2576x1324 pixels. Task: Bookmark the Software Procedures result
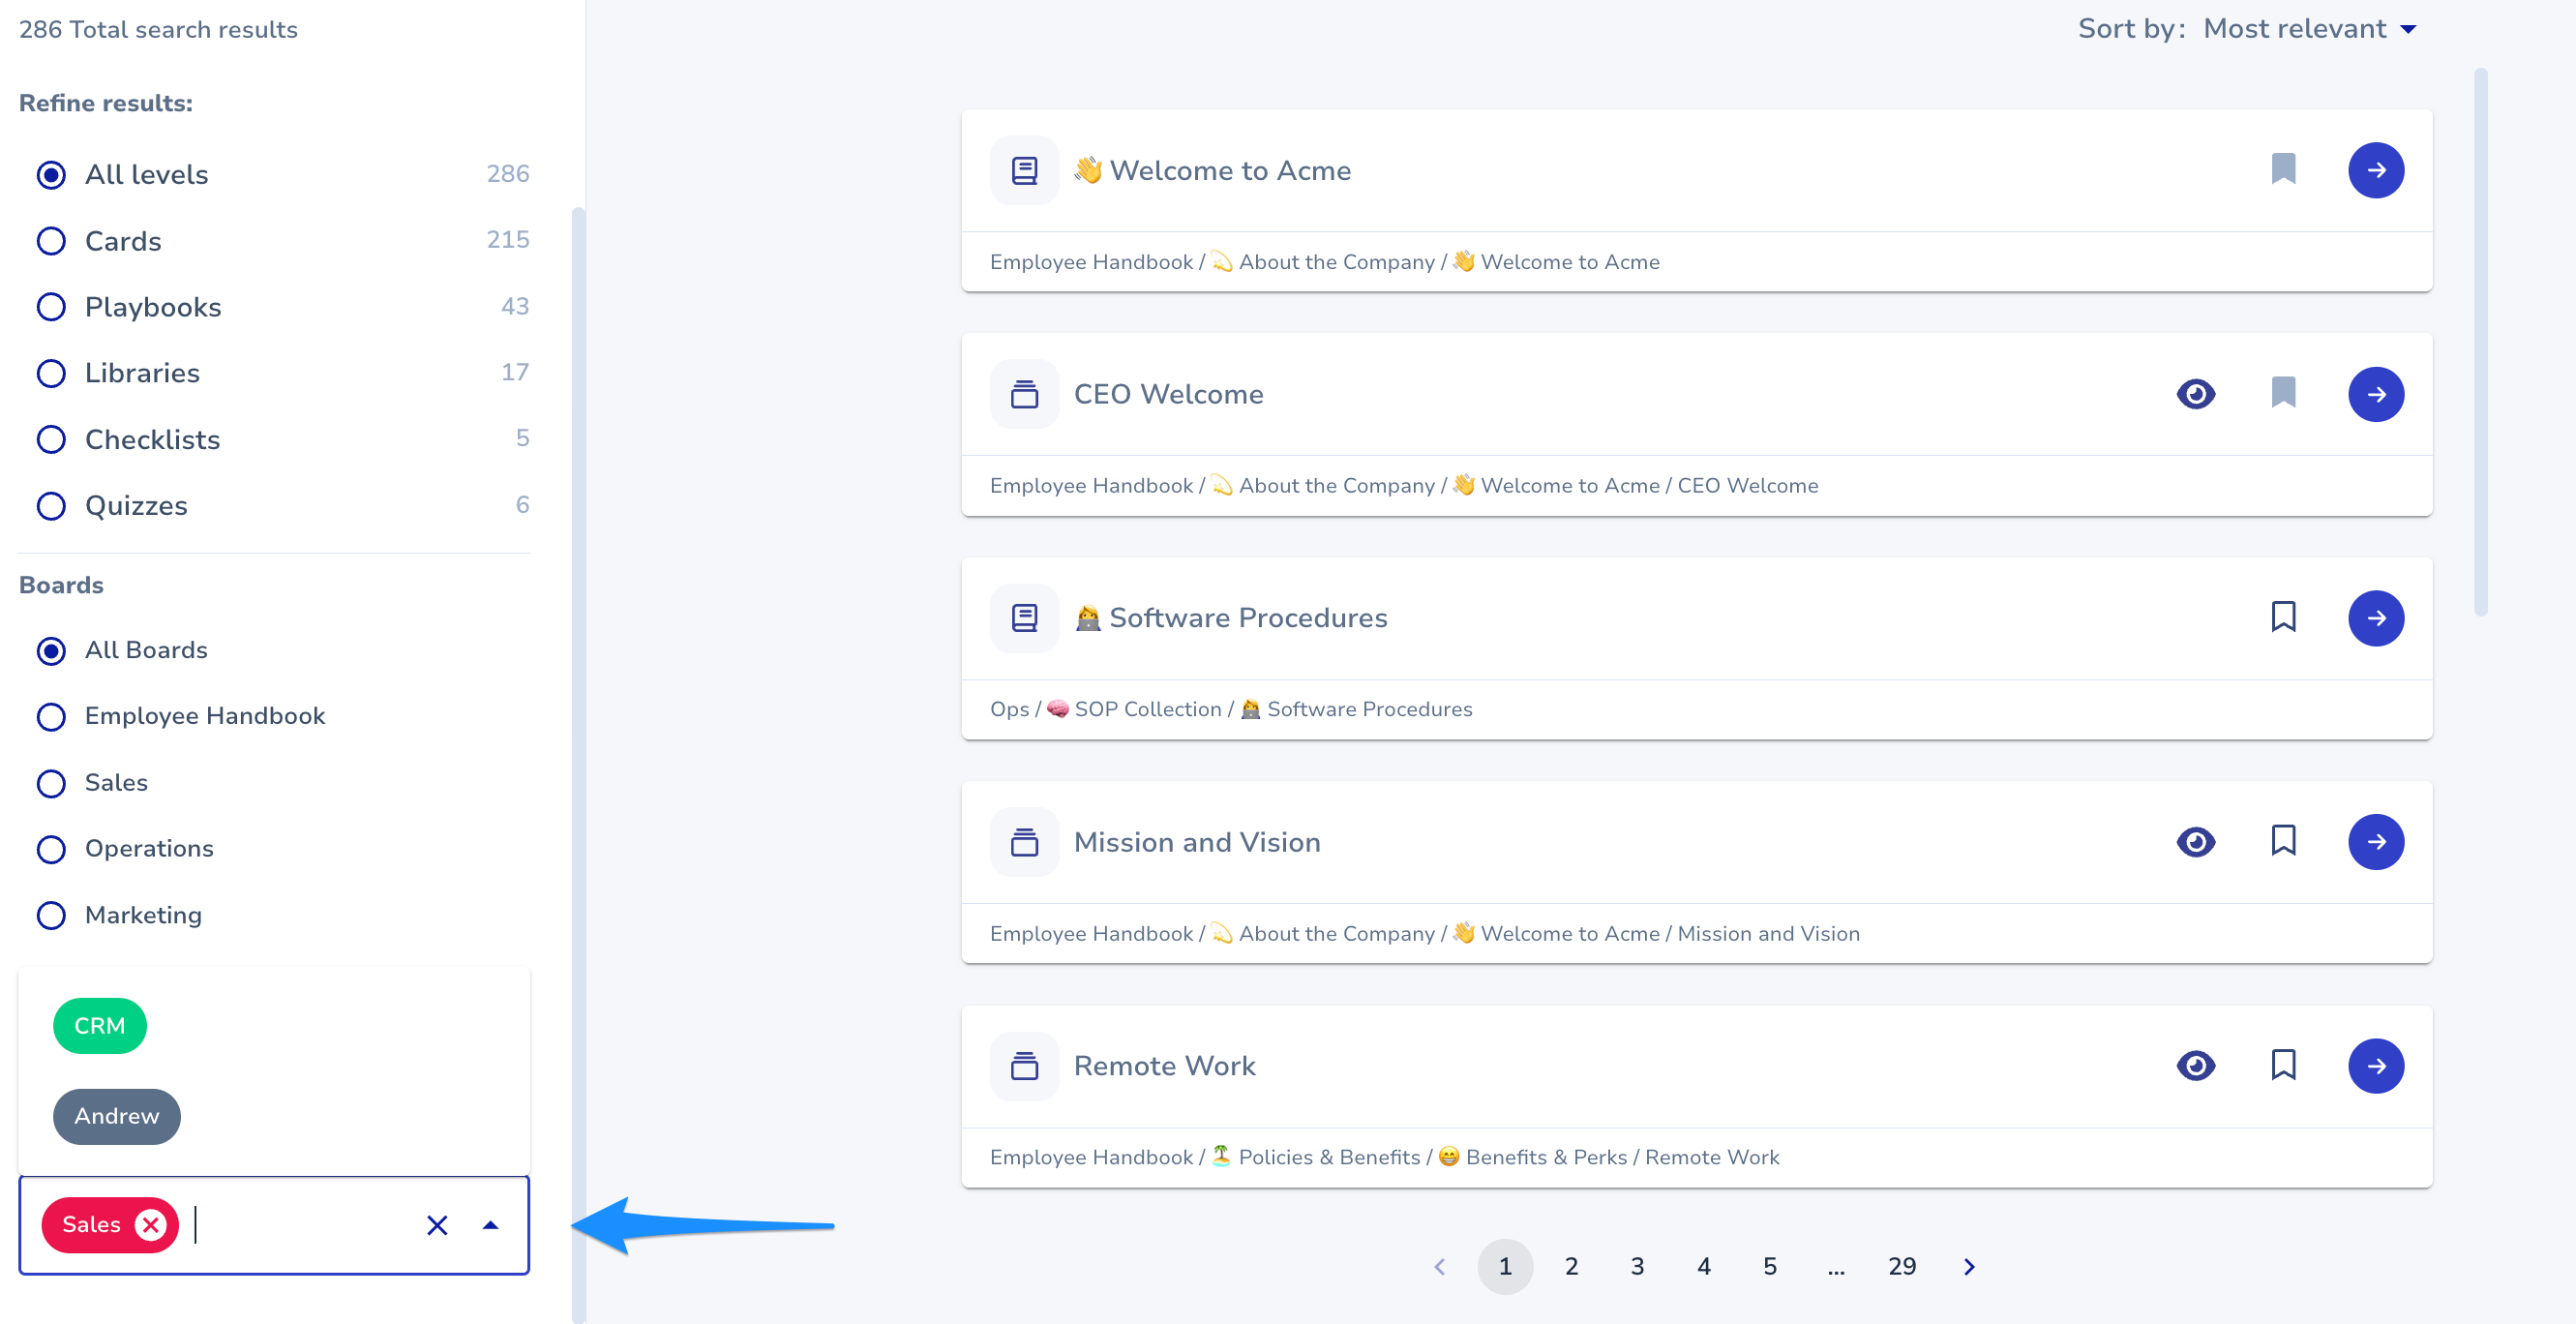[2283, 617]
